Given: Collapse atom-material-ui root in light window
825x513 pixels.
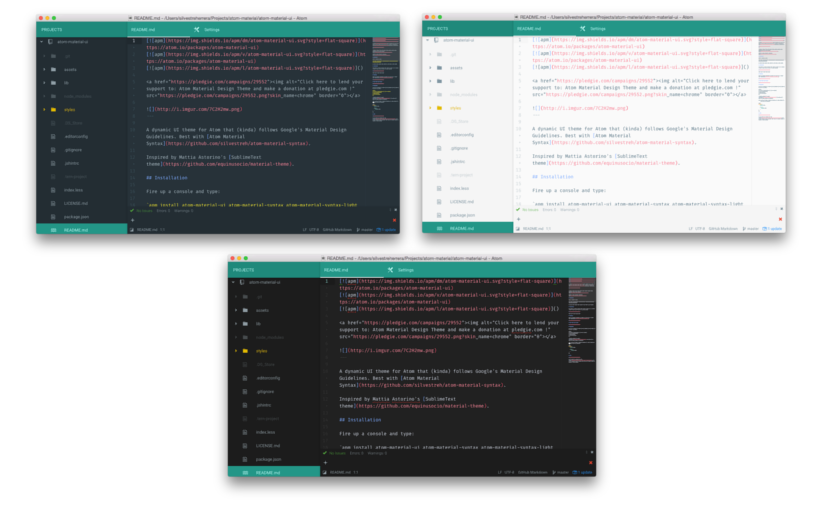Looking at the screenshot, I should pyautogui.click(x=427, y=40).
